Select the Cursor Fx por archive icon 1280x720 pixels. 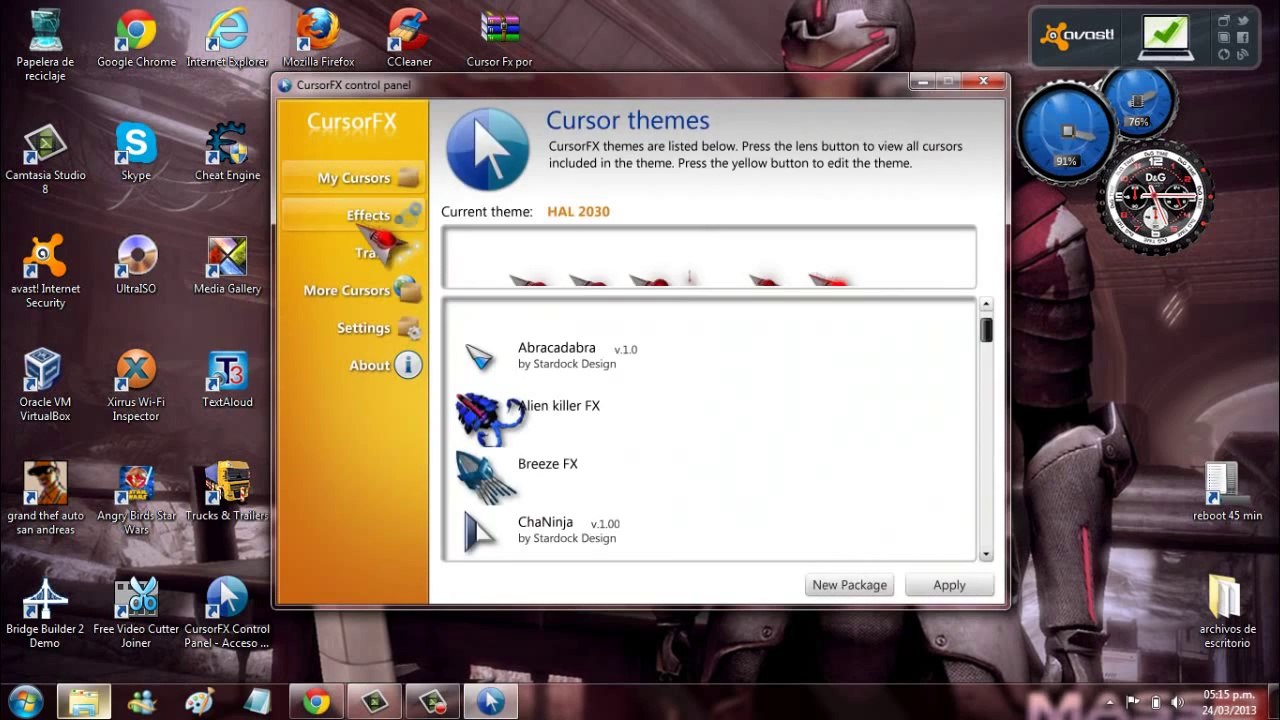(x=499, y=40)
